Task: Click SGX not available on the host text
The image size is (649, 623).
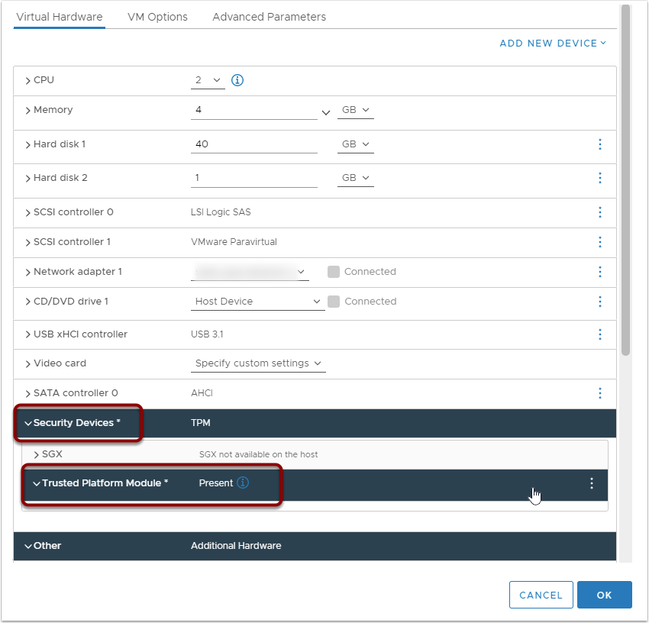Action: [x=258, y=454]
